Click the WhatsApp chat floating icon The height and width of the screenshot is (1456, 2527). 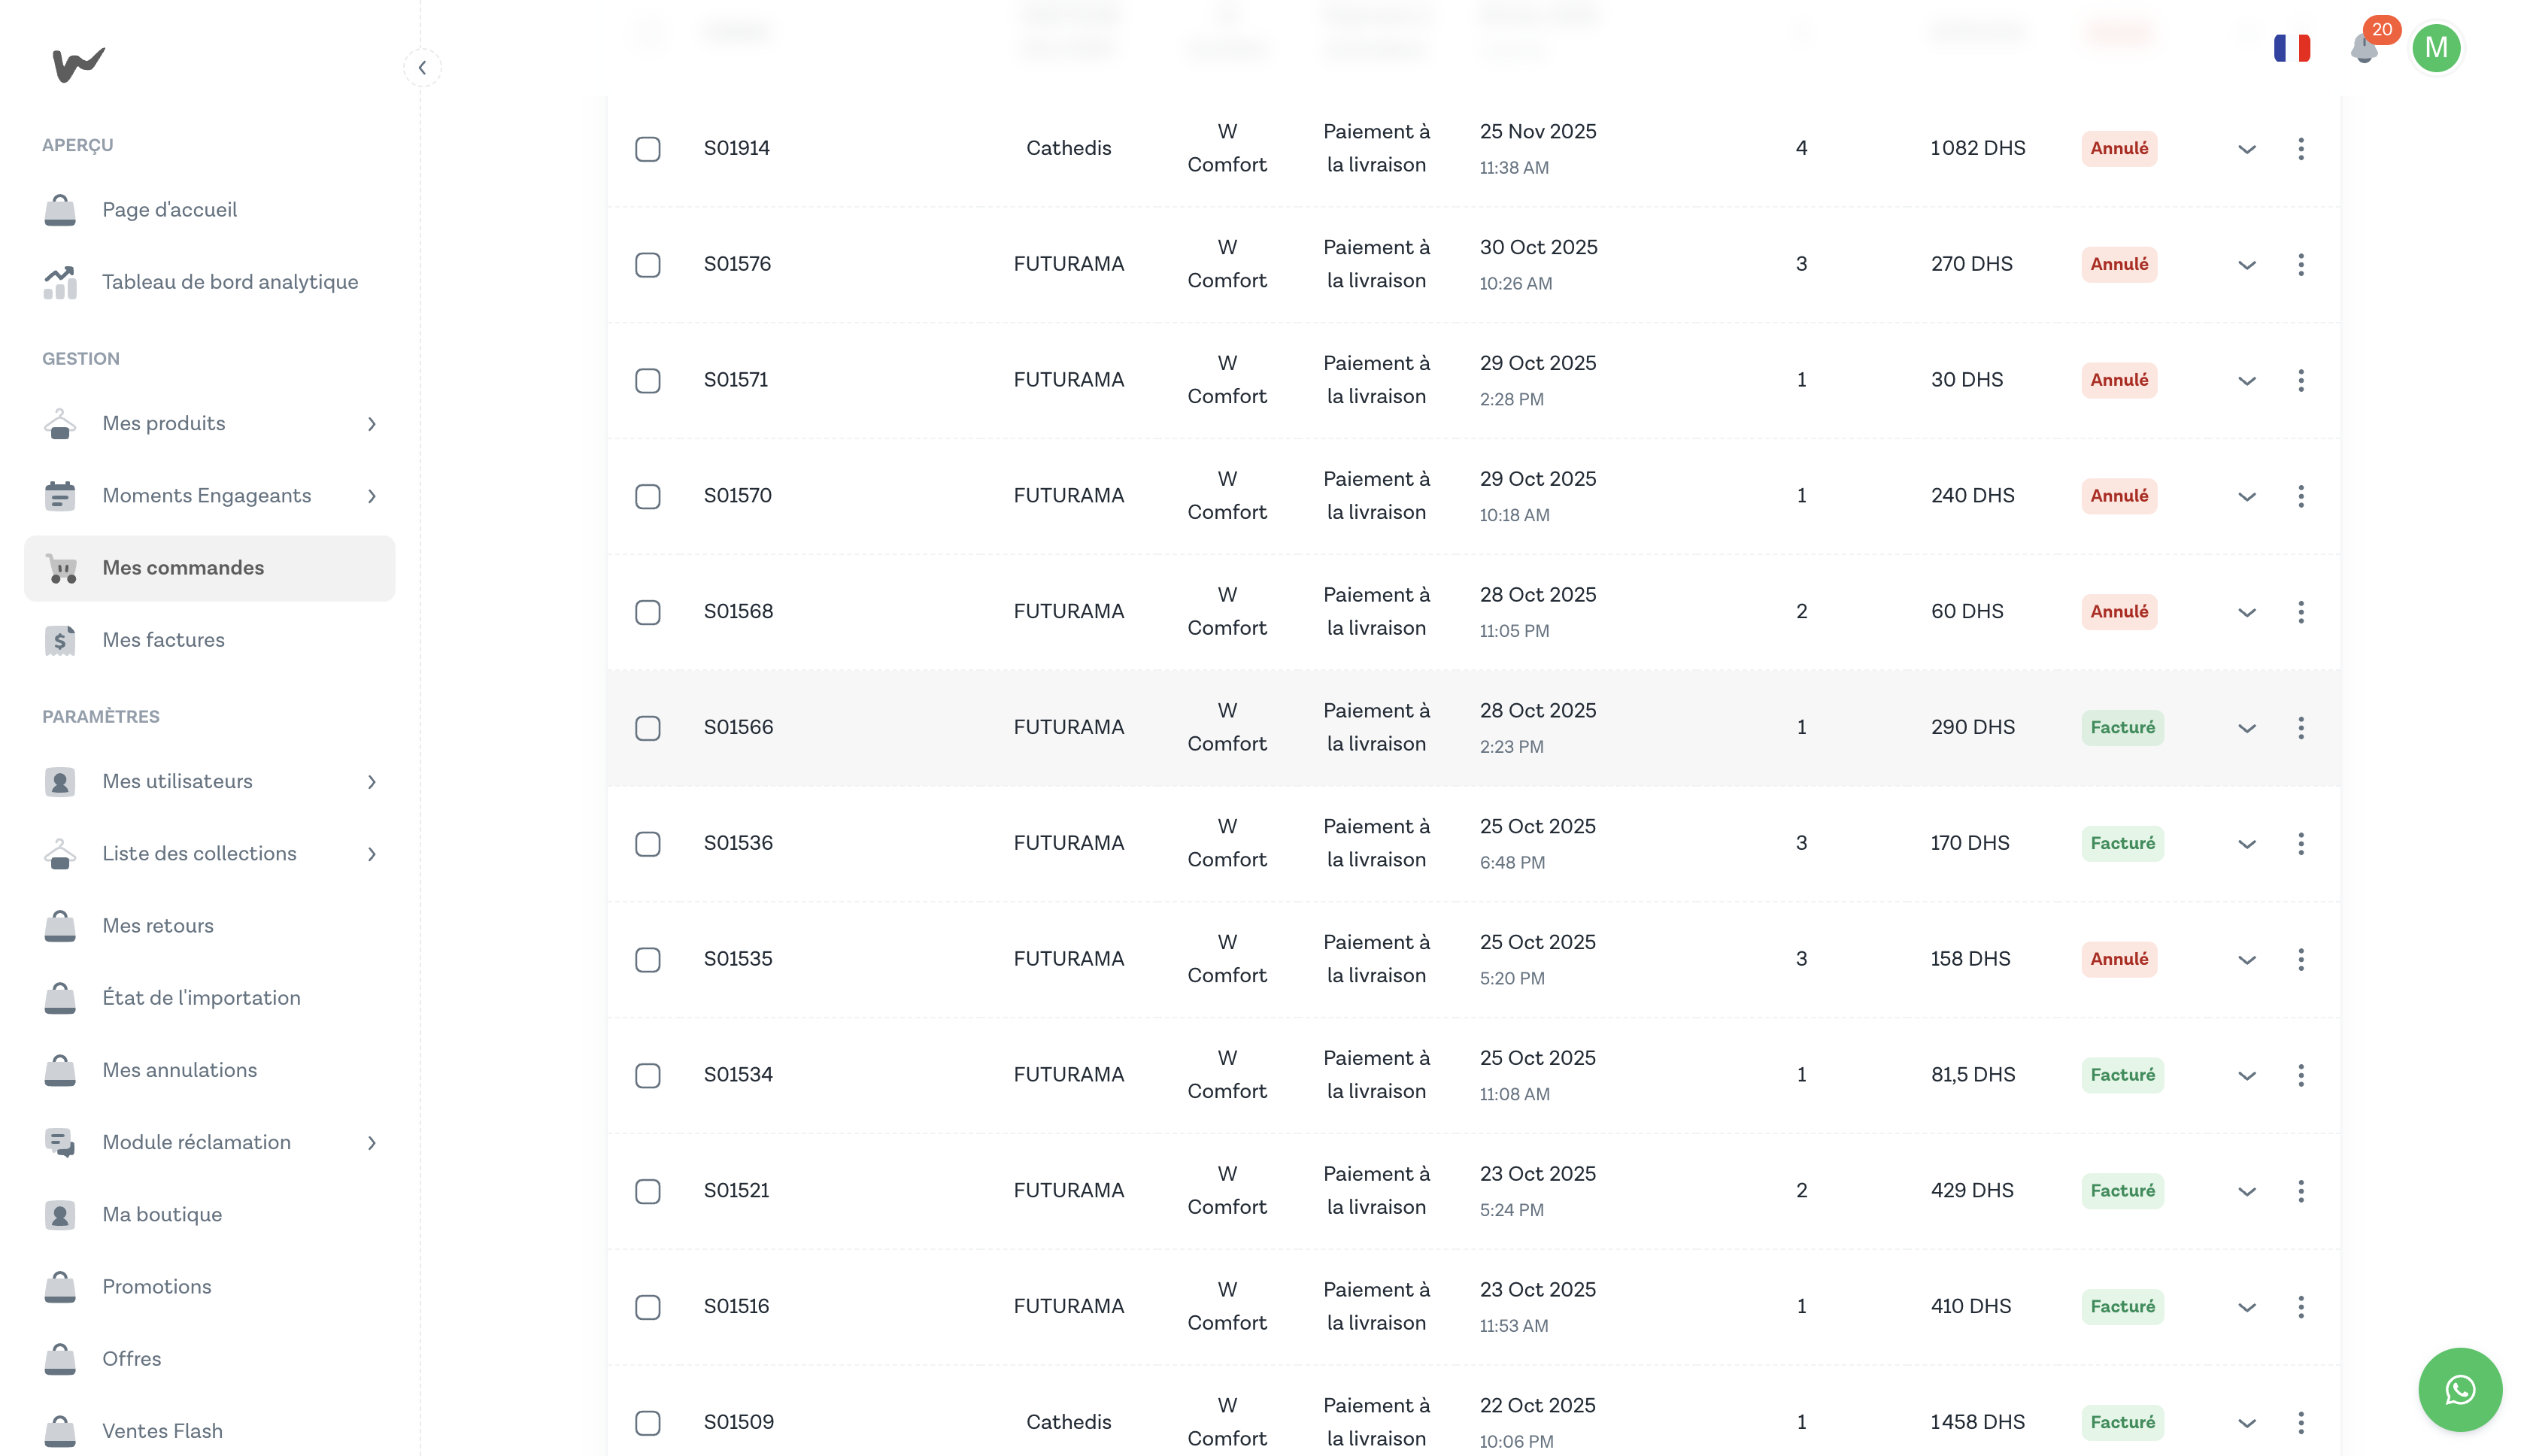coord(2459,1389)
